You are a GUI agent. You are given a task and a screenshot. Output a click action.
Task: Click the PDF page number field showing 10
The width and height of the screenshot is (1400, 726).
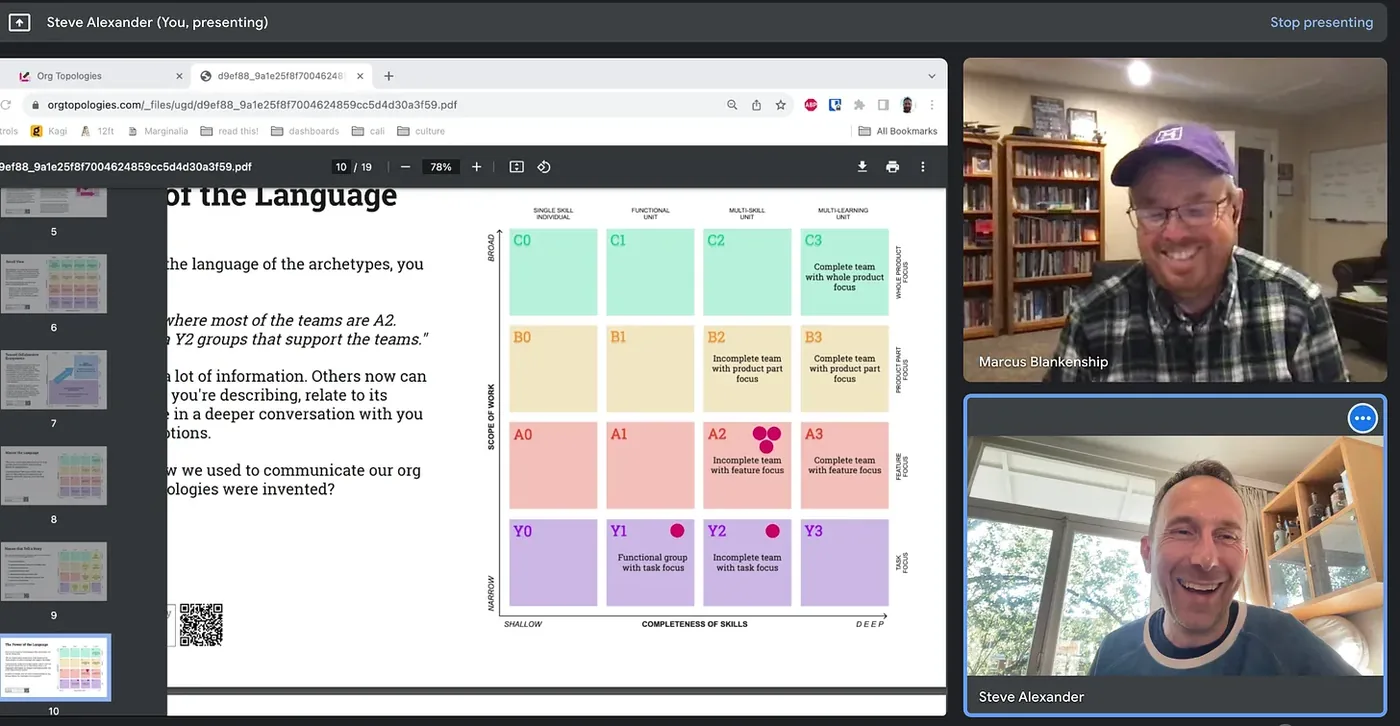[x=342, y=167]
